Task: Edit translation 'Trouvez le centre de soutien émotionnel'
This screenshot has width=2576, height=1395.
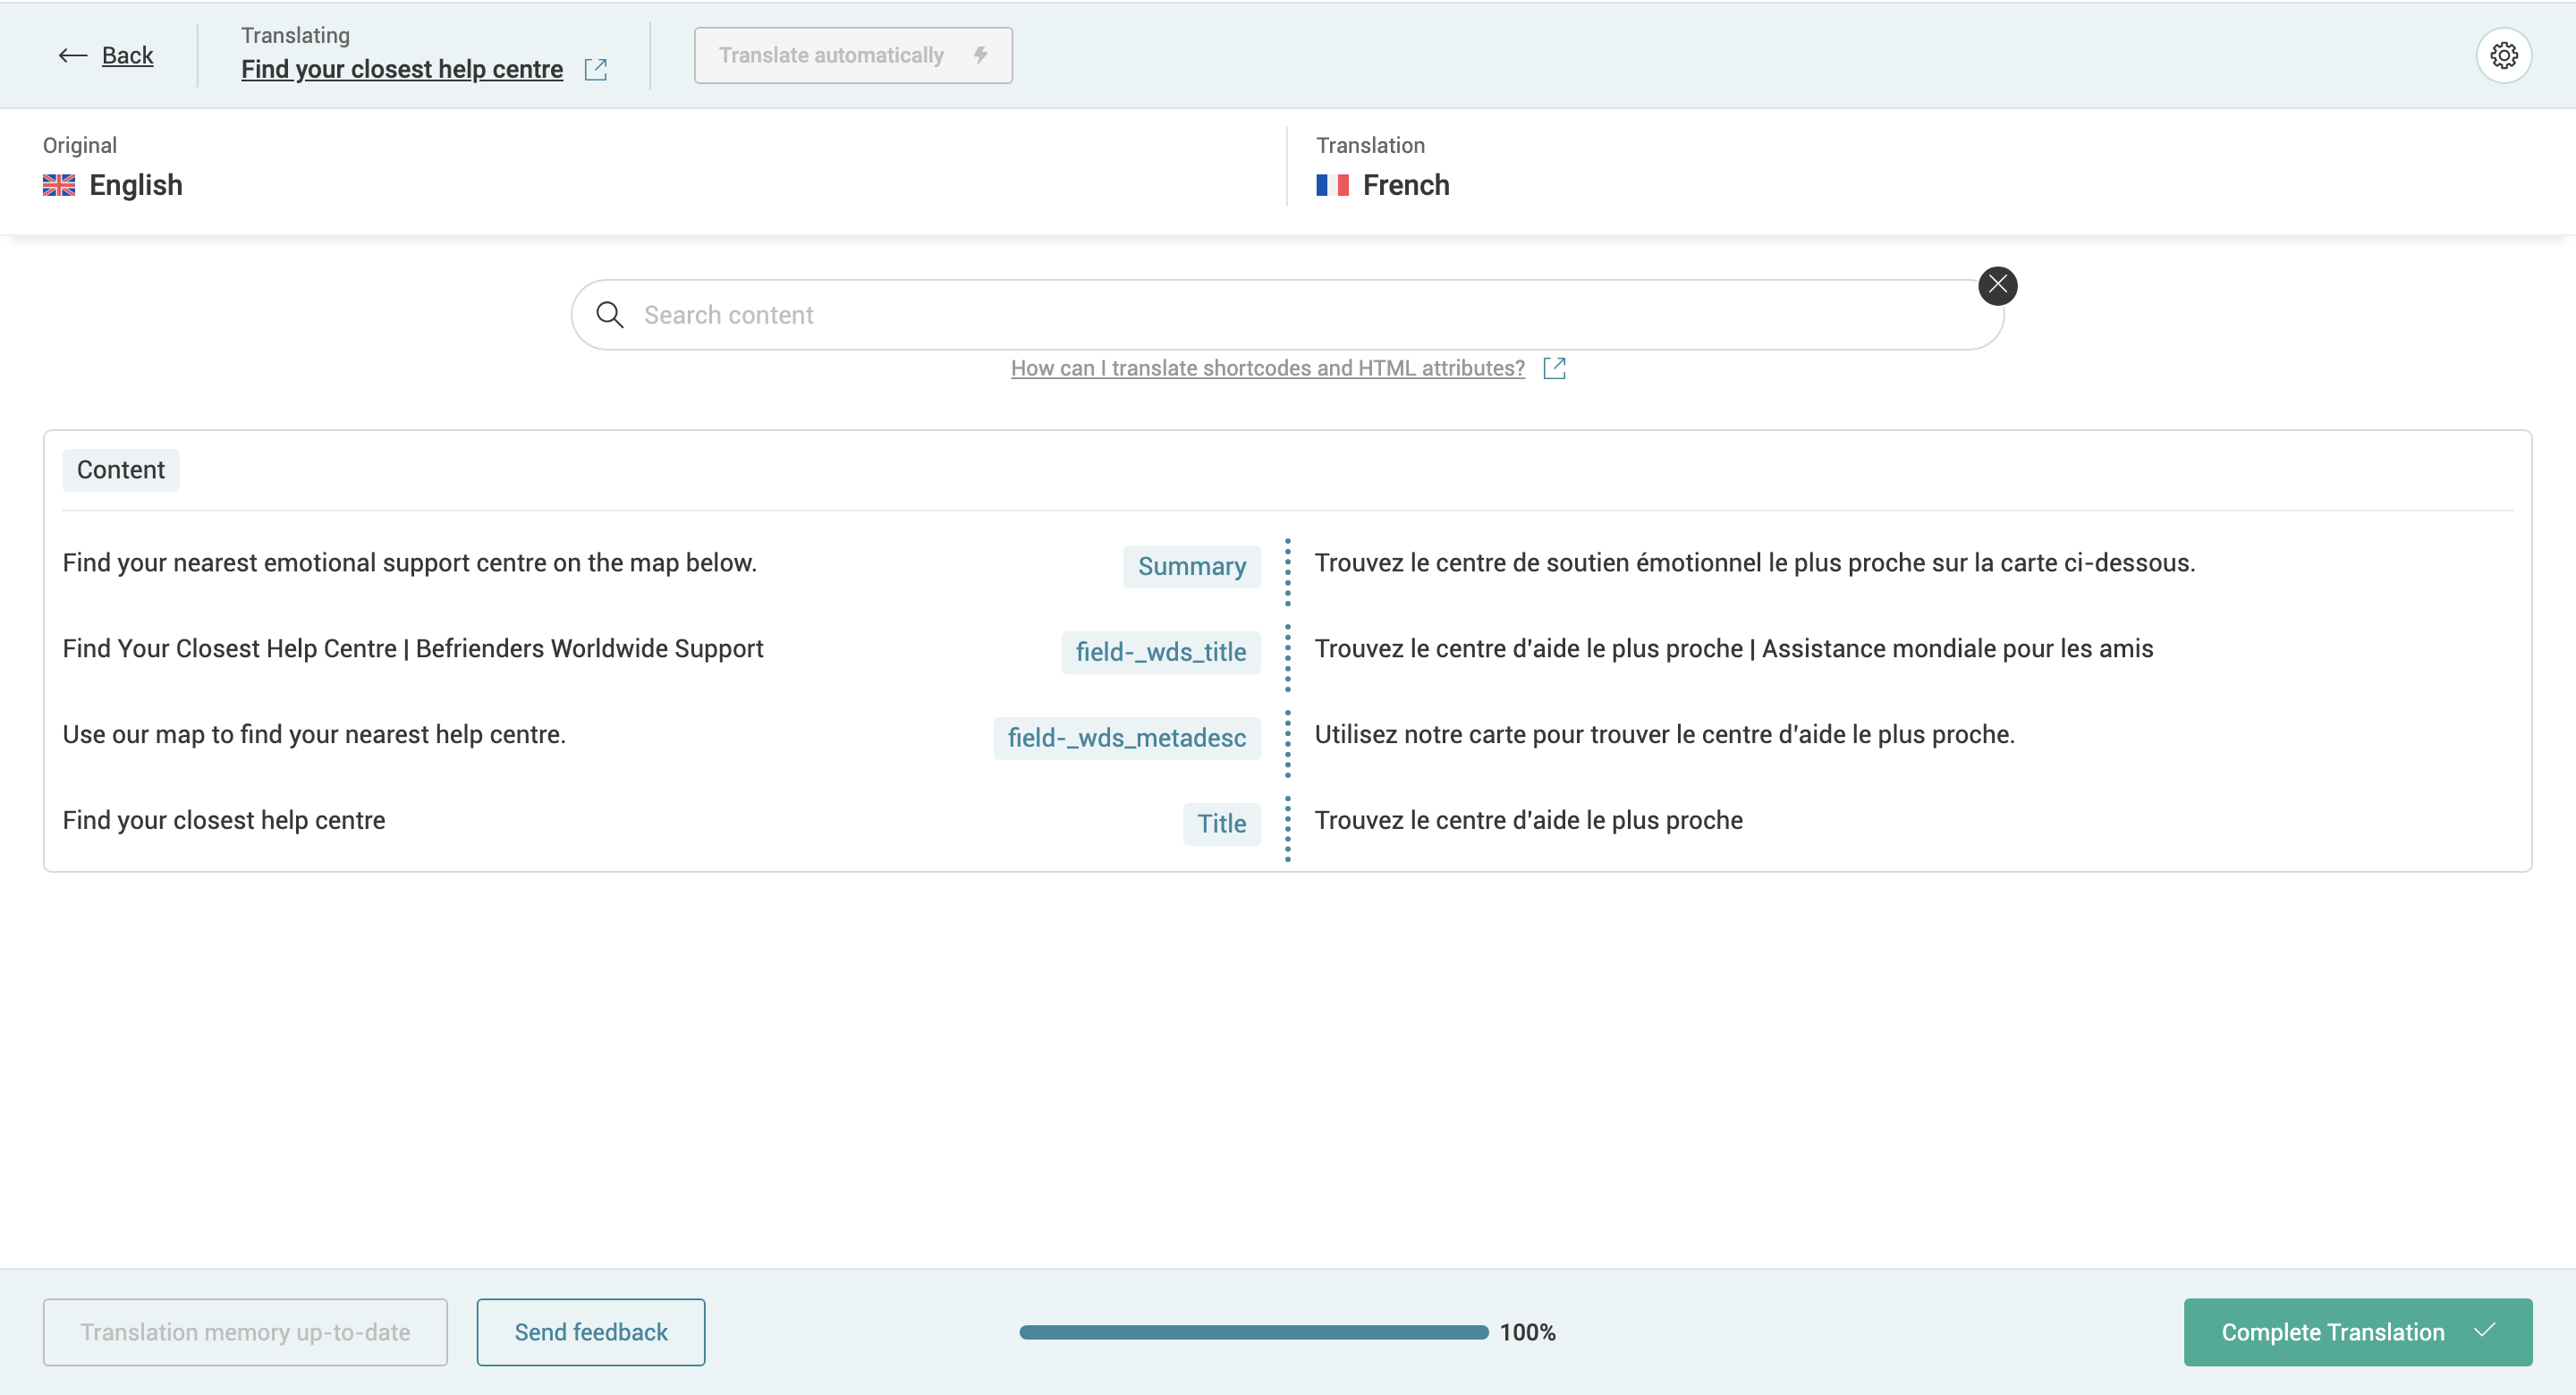Action: 1754,563
